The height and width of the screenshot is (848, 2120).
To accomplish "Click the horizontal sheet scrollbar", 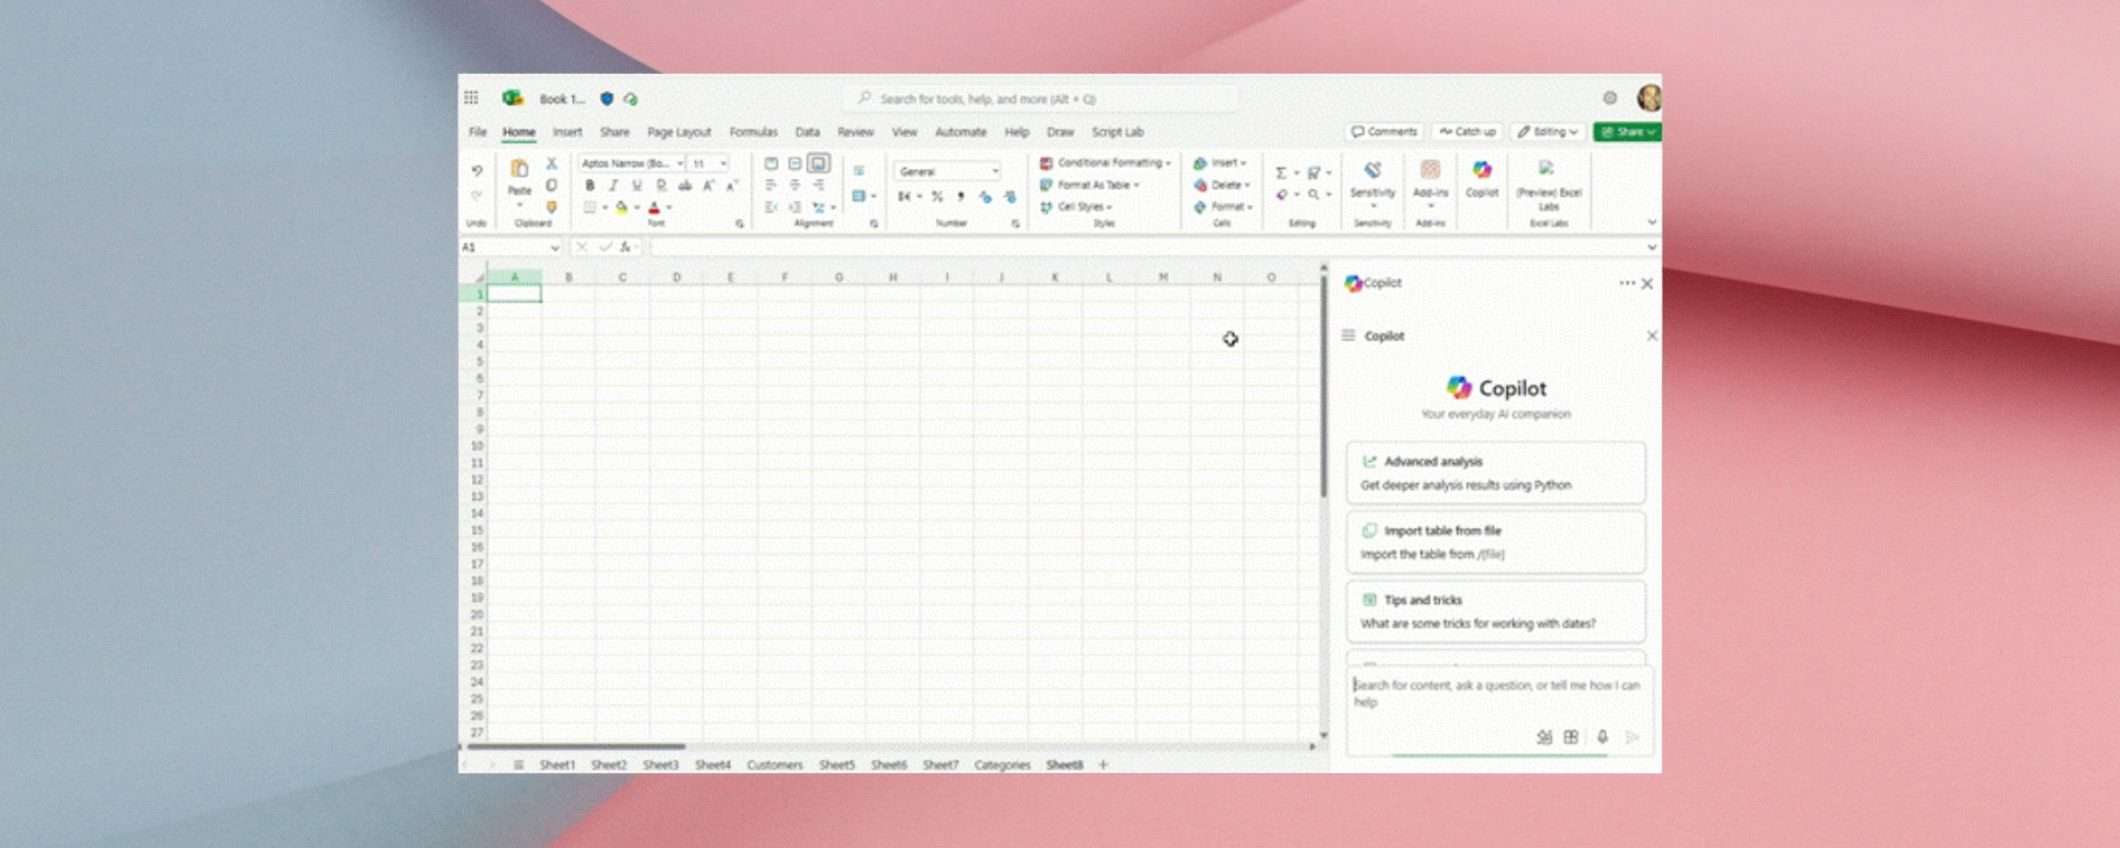I will [576, 746].
